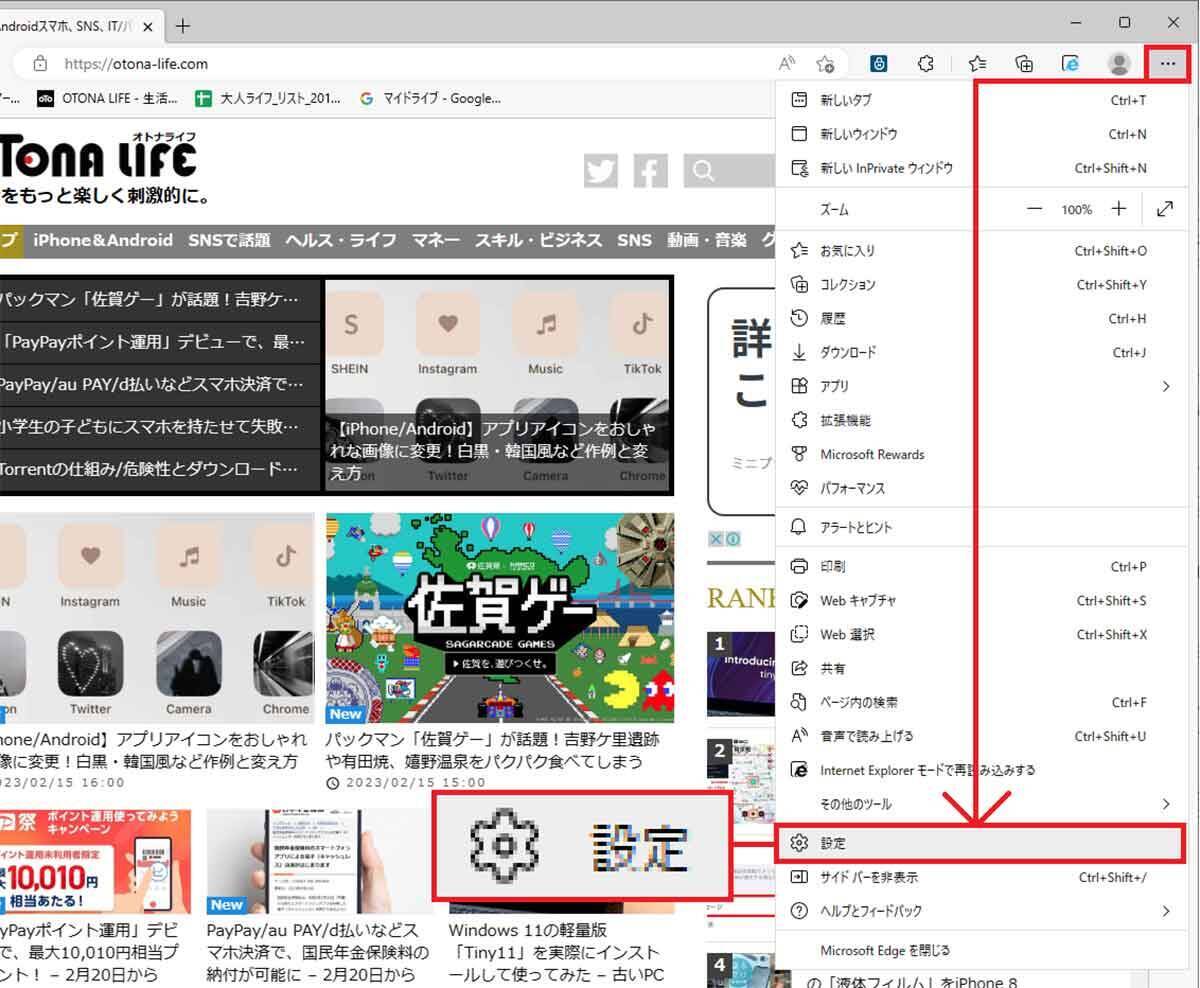This screenshot has width=1200, height=988.
Task: Click the Facebook icon on the site header
Action: pos(650,171)
